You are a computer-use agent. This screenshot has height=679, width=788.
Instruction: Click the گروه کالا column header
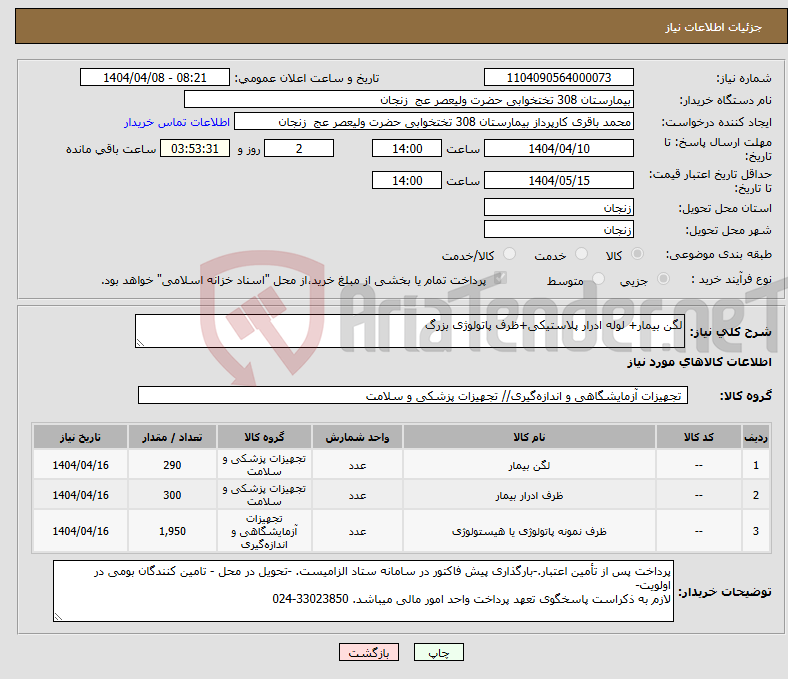[264, 437]
